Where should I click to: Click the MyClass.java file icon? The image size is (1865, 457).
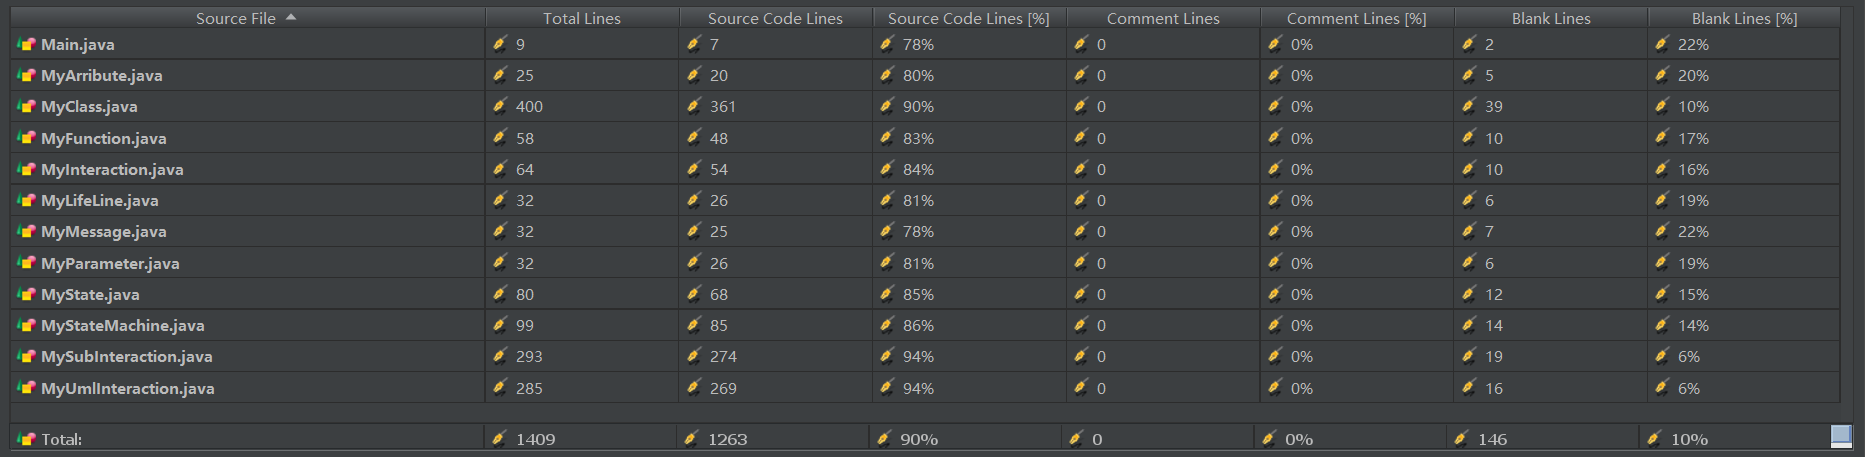(x=26, y=106)
